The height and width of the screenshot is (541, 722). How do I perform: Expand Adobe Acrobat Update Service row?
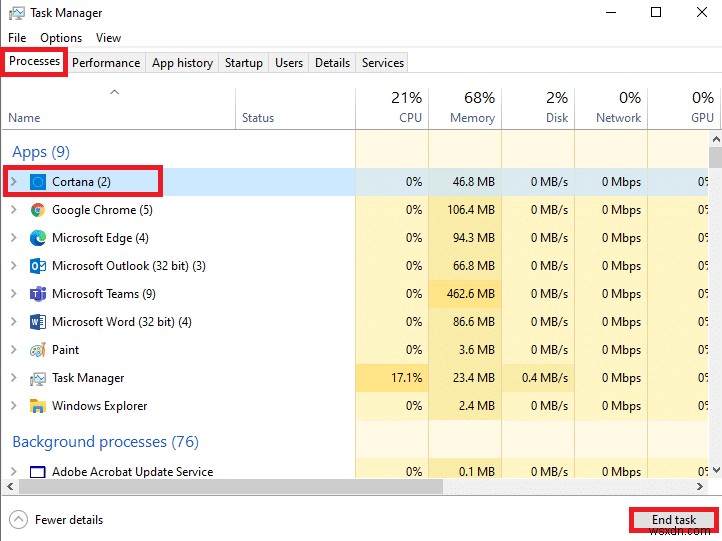pyautogui.click(x=14, y=472)
